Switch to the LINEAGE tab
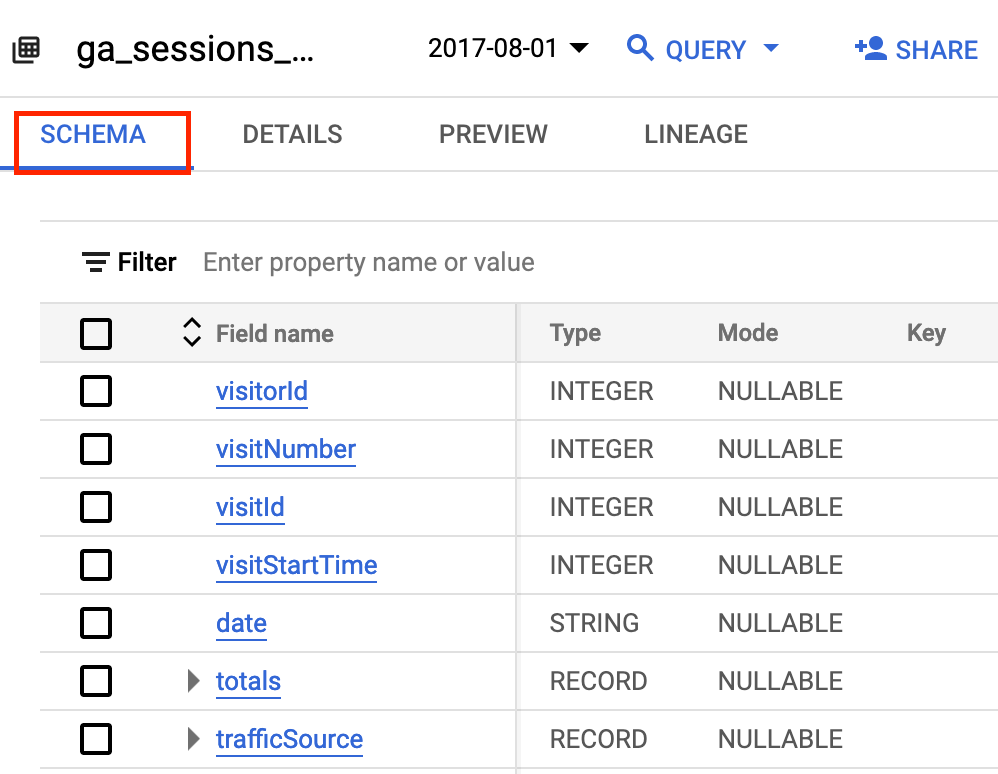 695,134
